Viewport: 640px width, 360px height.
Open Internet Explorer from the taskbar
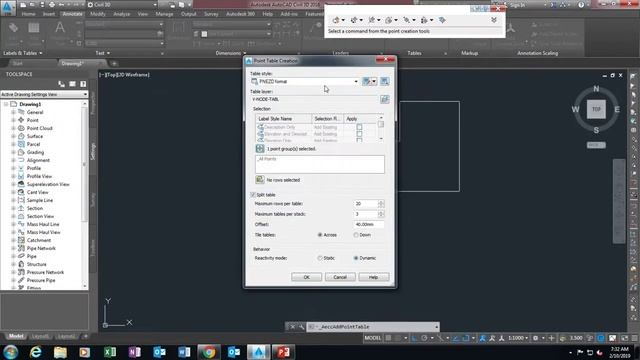pyautogui.click(x=36, y=352)
